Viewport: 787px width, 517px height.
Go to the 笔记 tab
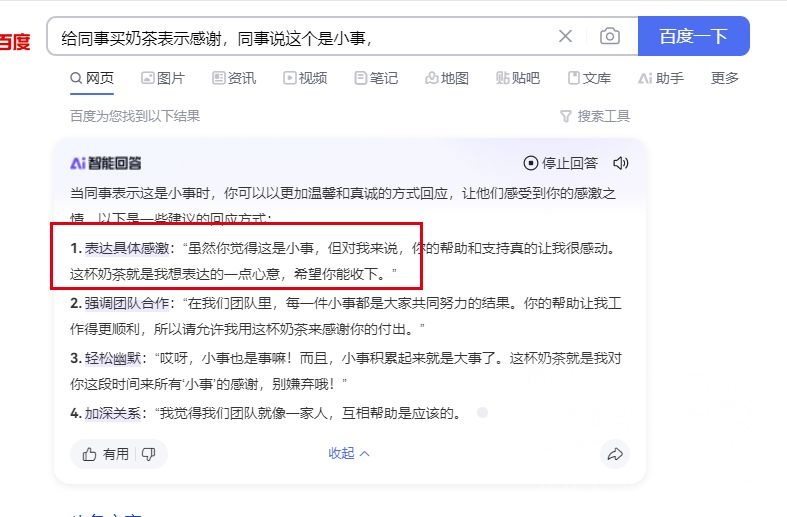click(376, 78)
